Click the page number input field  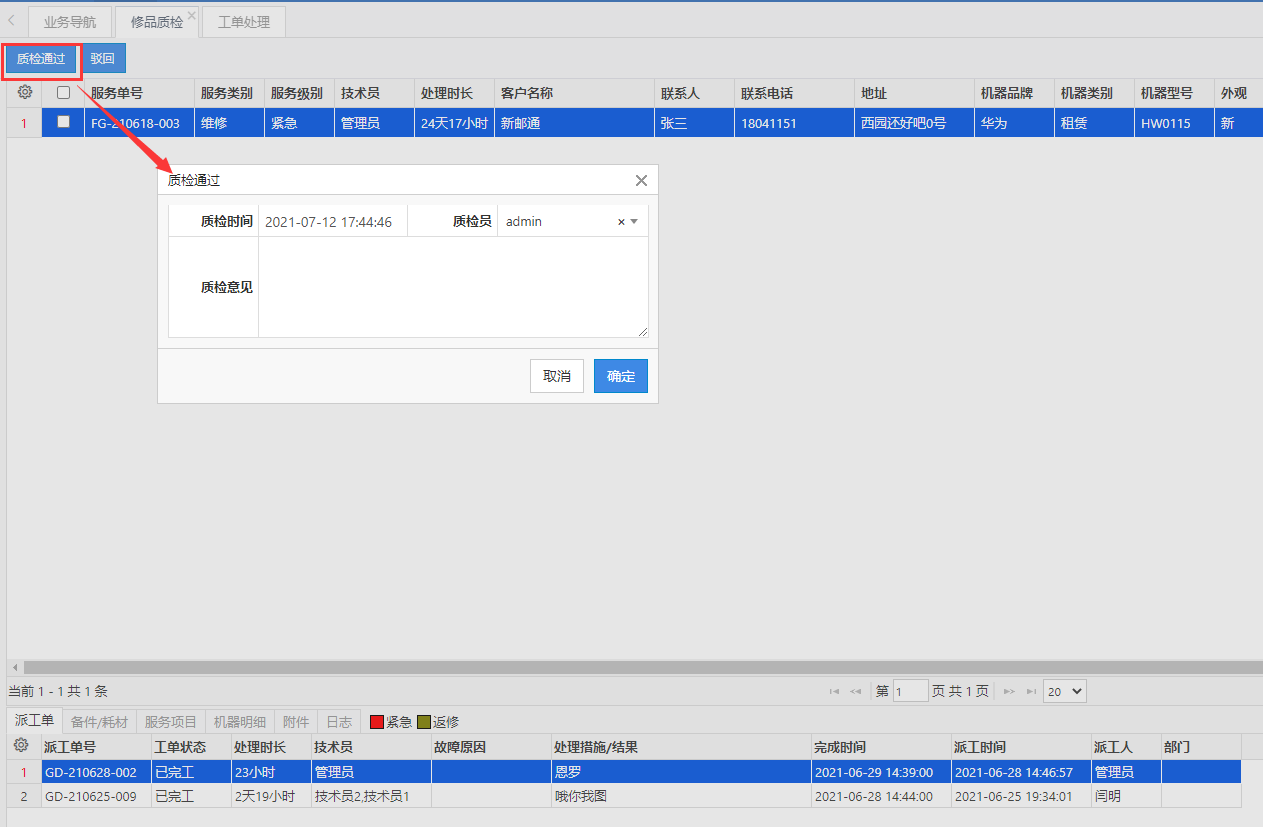point(911,691)
